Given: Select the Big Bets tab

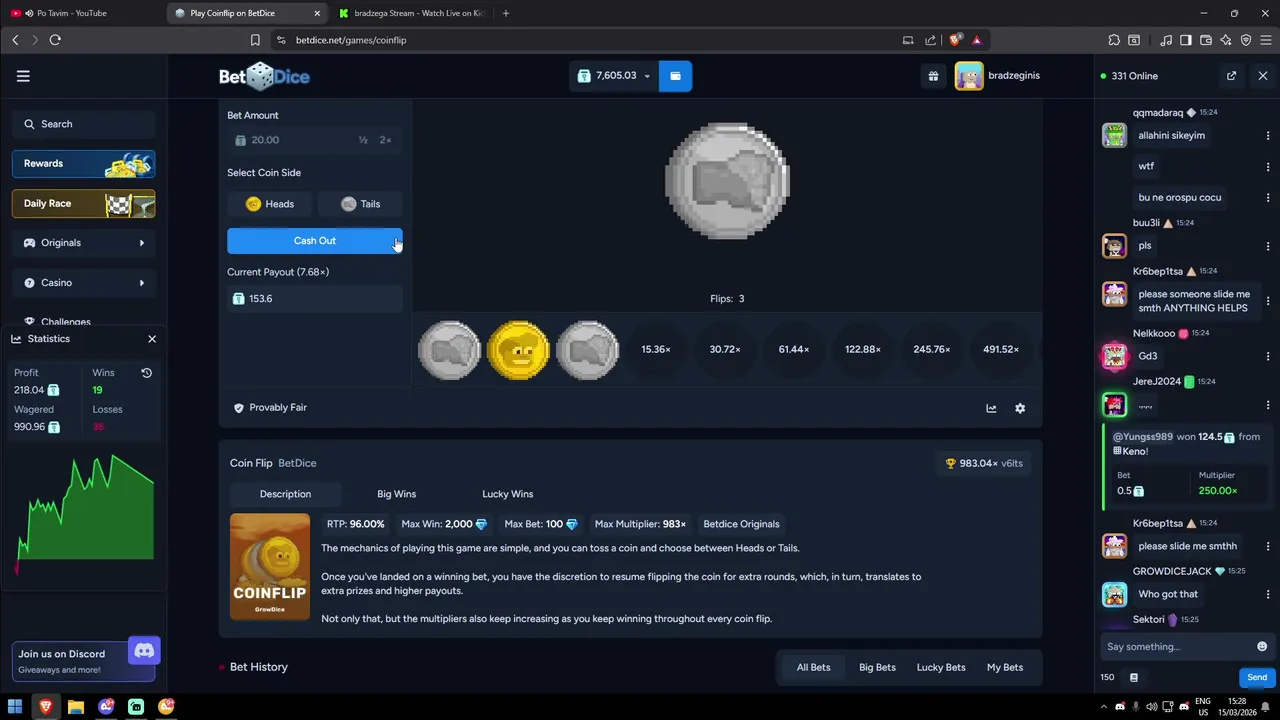Looking at the screenshot, I should (877, 668).
